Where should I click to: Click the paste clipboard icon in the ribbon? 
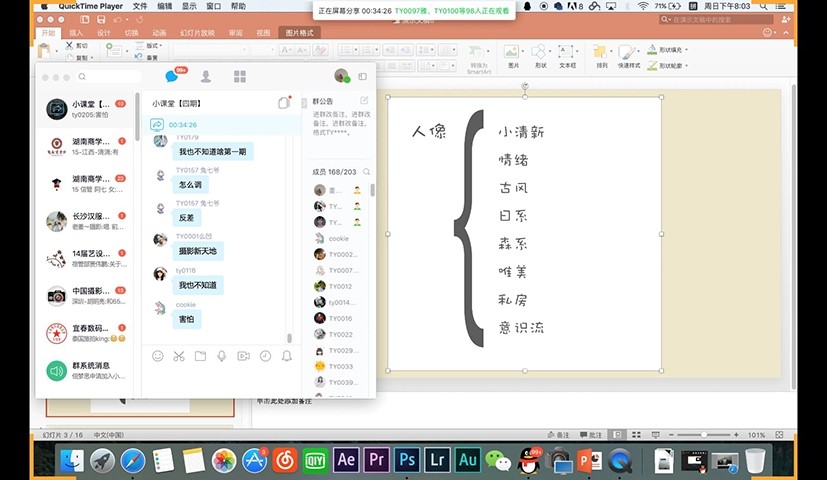[x=45, y=51]
